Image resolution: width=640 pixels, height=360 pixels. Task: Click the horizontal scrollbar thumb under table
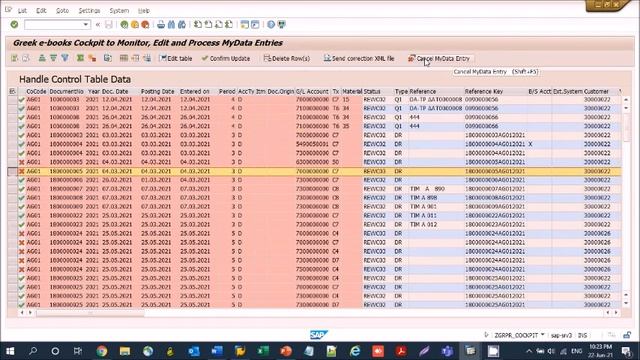pos(90,313)
